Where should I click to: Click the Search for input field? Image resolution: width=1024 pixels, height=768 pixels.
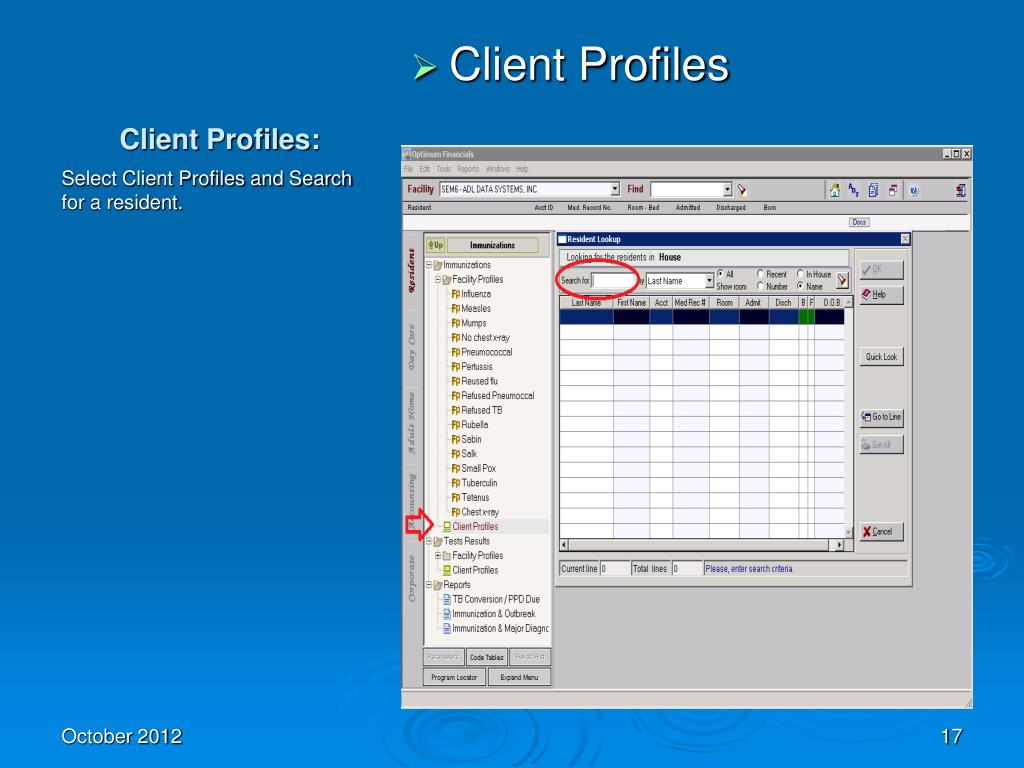point(613,281)
